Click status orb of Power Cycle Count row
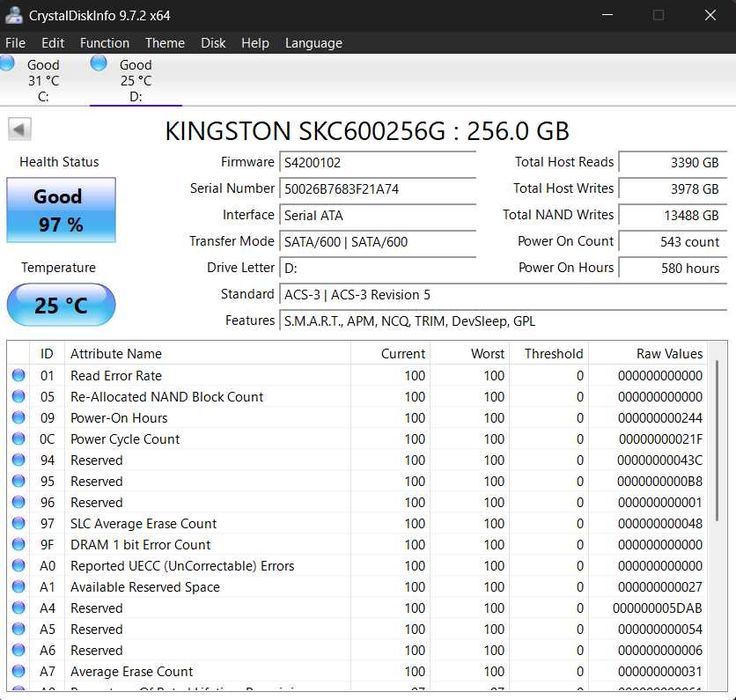 (18, 438)
